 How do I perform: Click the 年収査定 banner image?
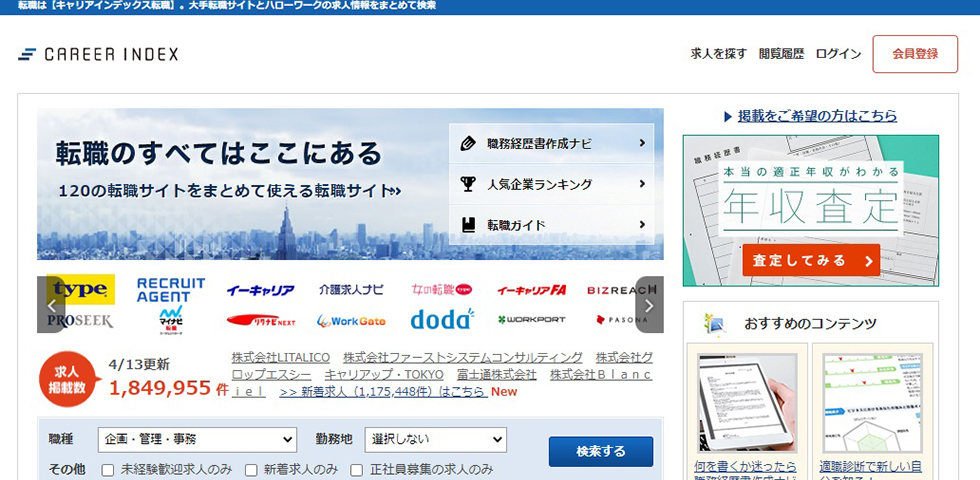point(811,211)
